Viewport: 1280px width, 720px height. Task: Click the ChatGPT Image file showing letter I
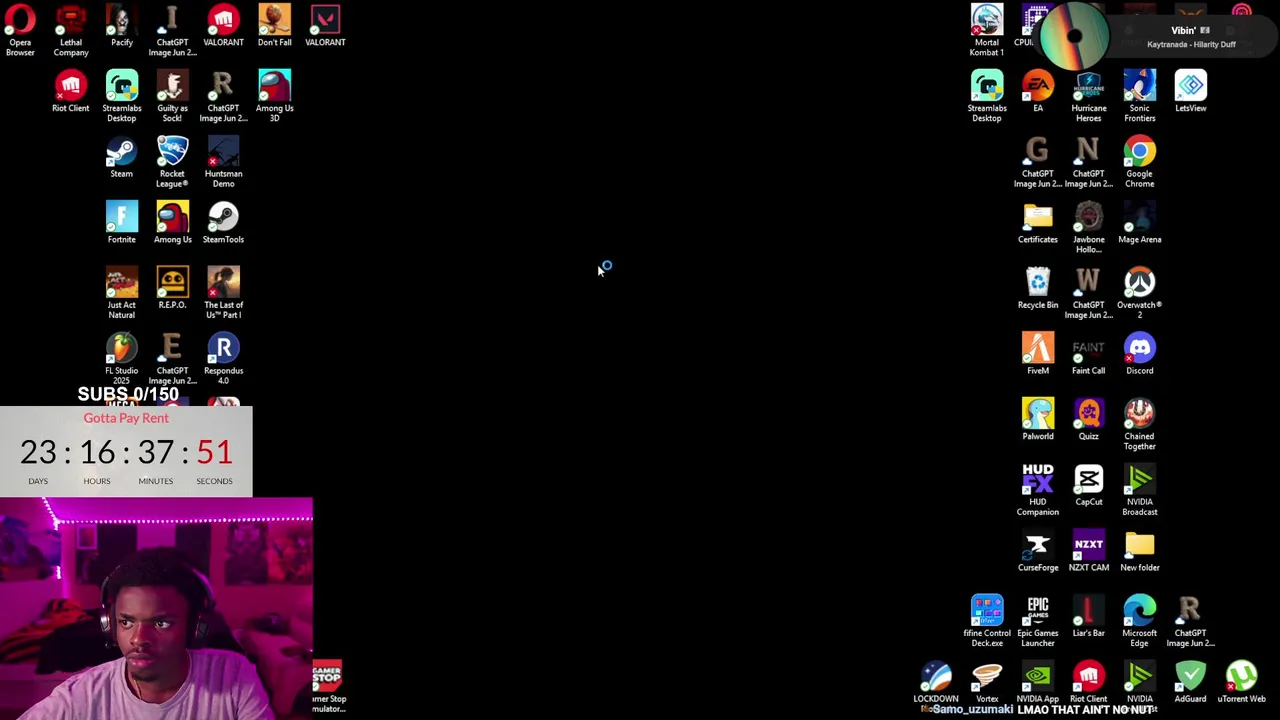click(172, 28)
